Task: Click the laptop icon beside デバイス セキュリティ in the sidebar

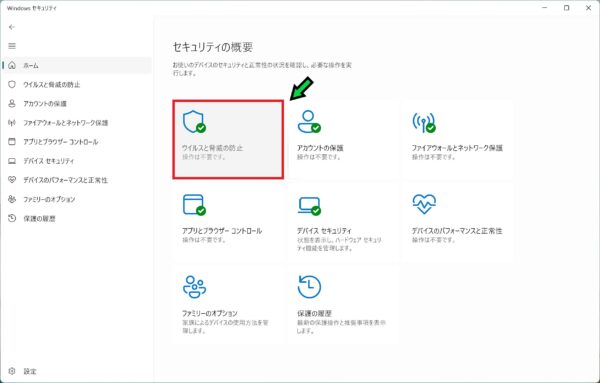Action: click(x=12, y=161)
